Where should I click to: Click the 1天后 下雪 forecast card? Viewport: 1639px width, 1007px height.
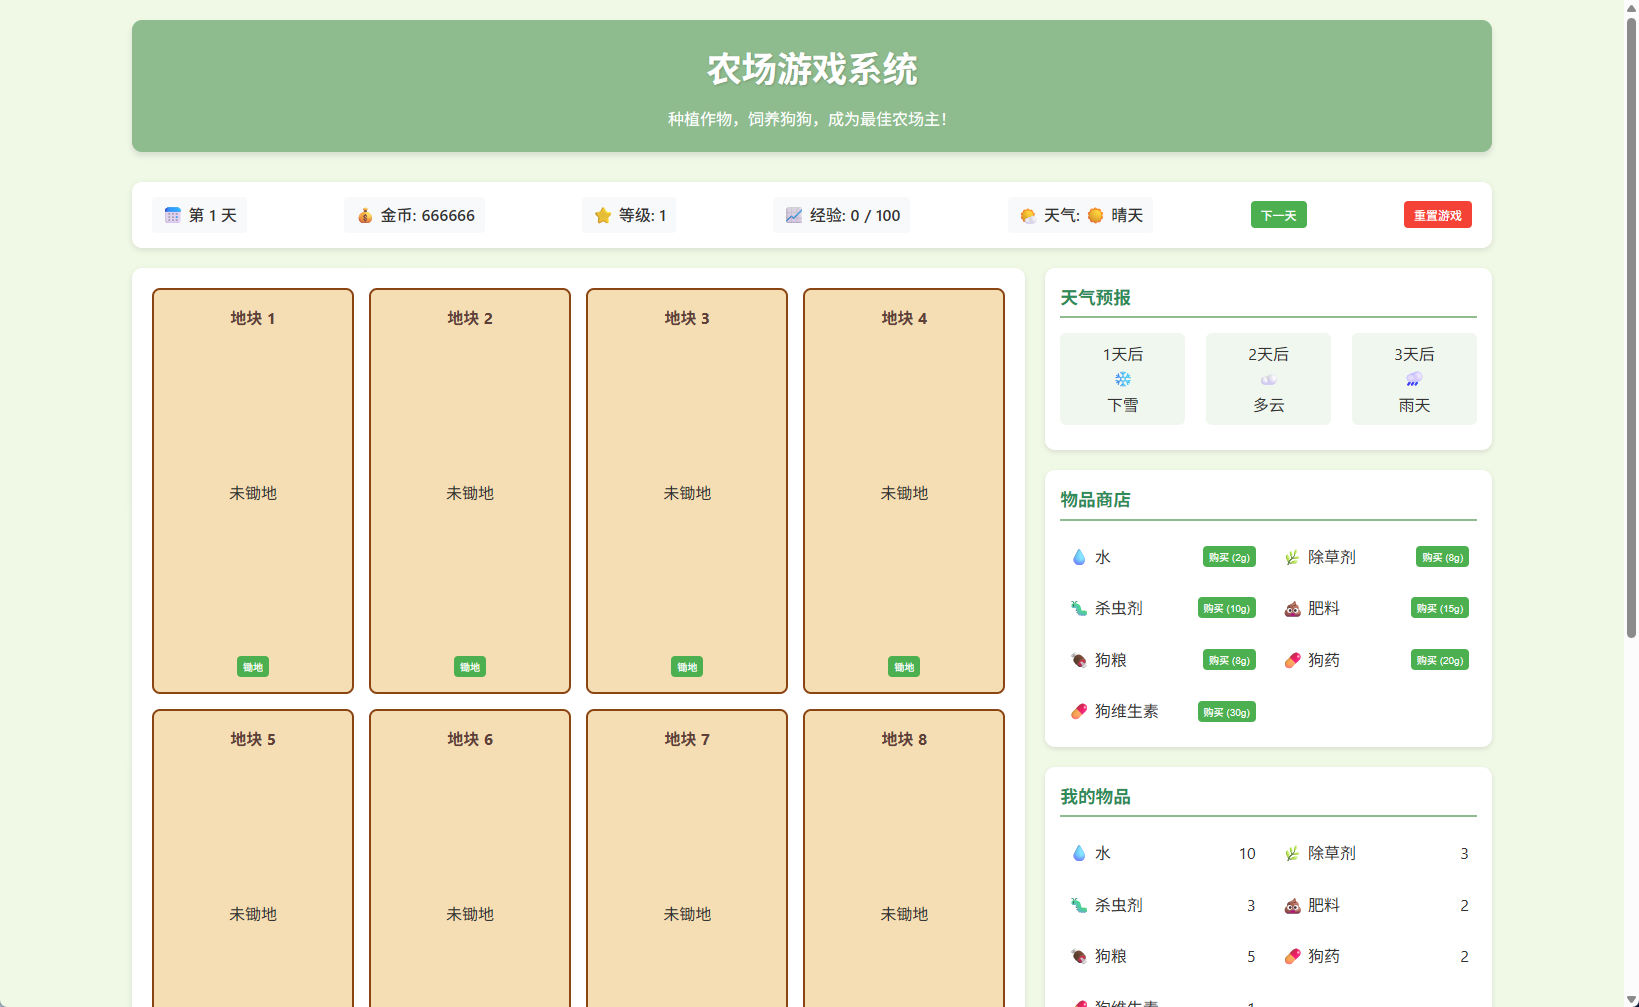1122,379
